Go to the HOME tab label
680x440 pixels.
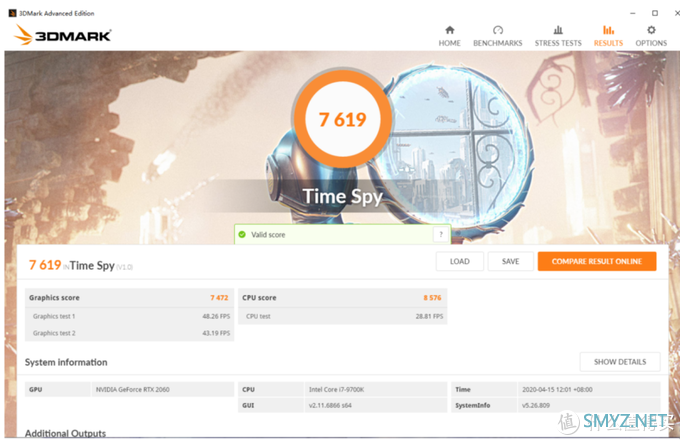tap(450, 43)
